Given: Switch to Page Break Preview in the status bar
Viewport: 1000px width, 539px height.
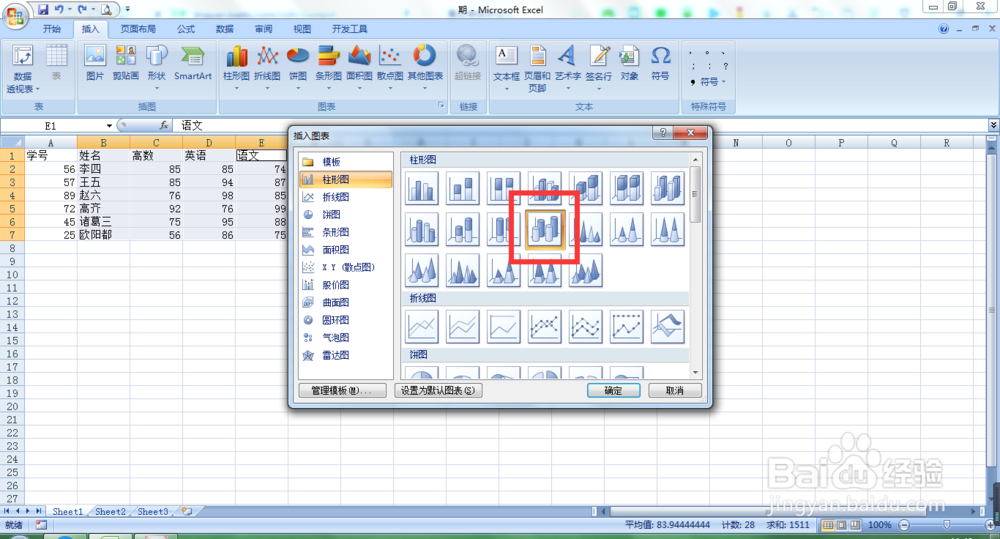Looking at the screenshot, I should (855, 525).
